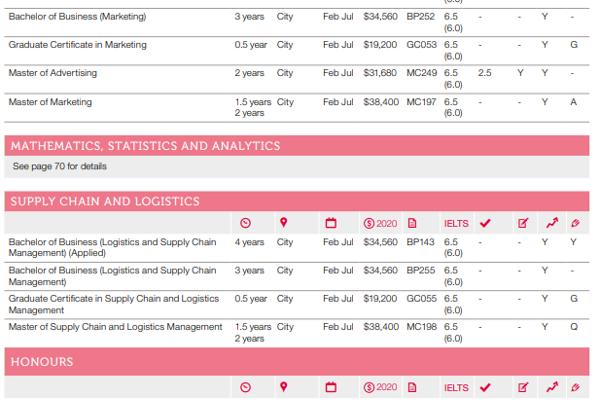Image resolution: width=600 pixels, height=400 pixels.
Task: Click the IELTS column label in Supply Chain header
Action: pos(456,223)
